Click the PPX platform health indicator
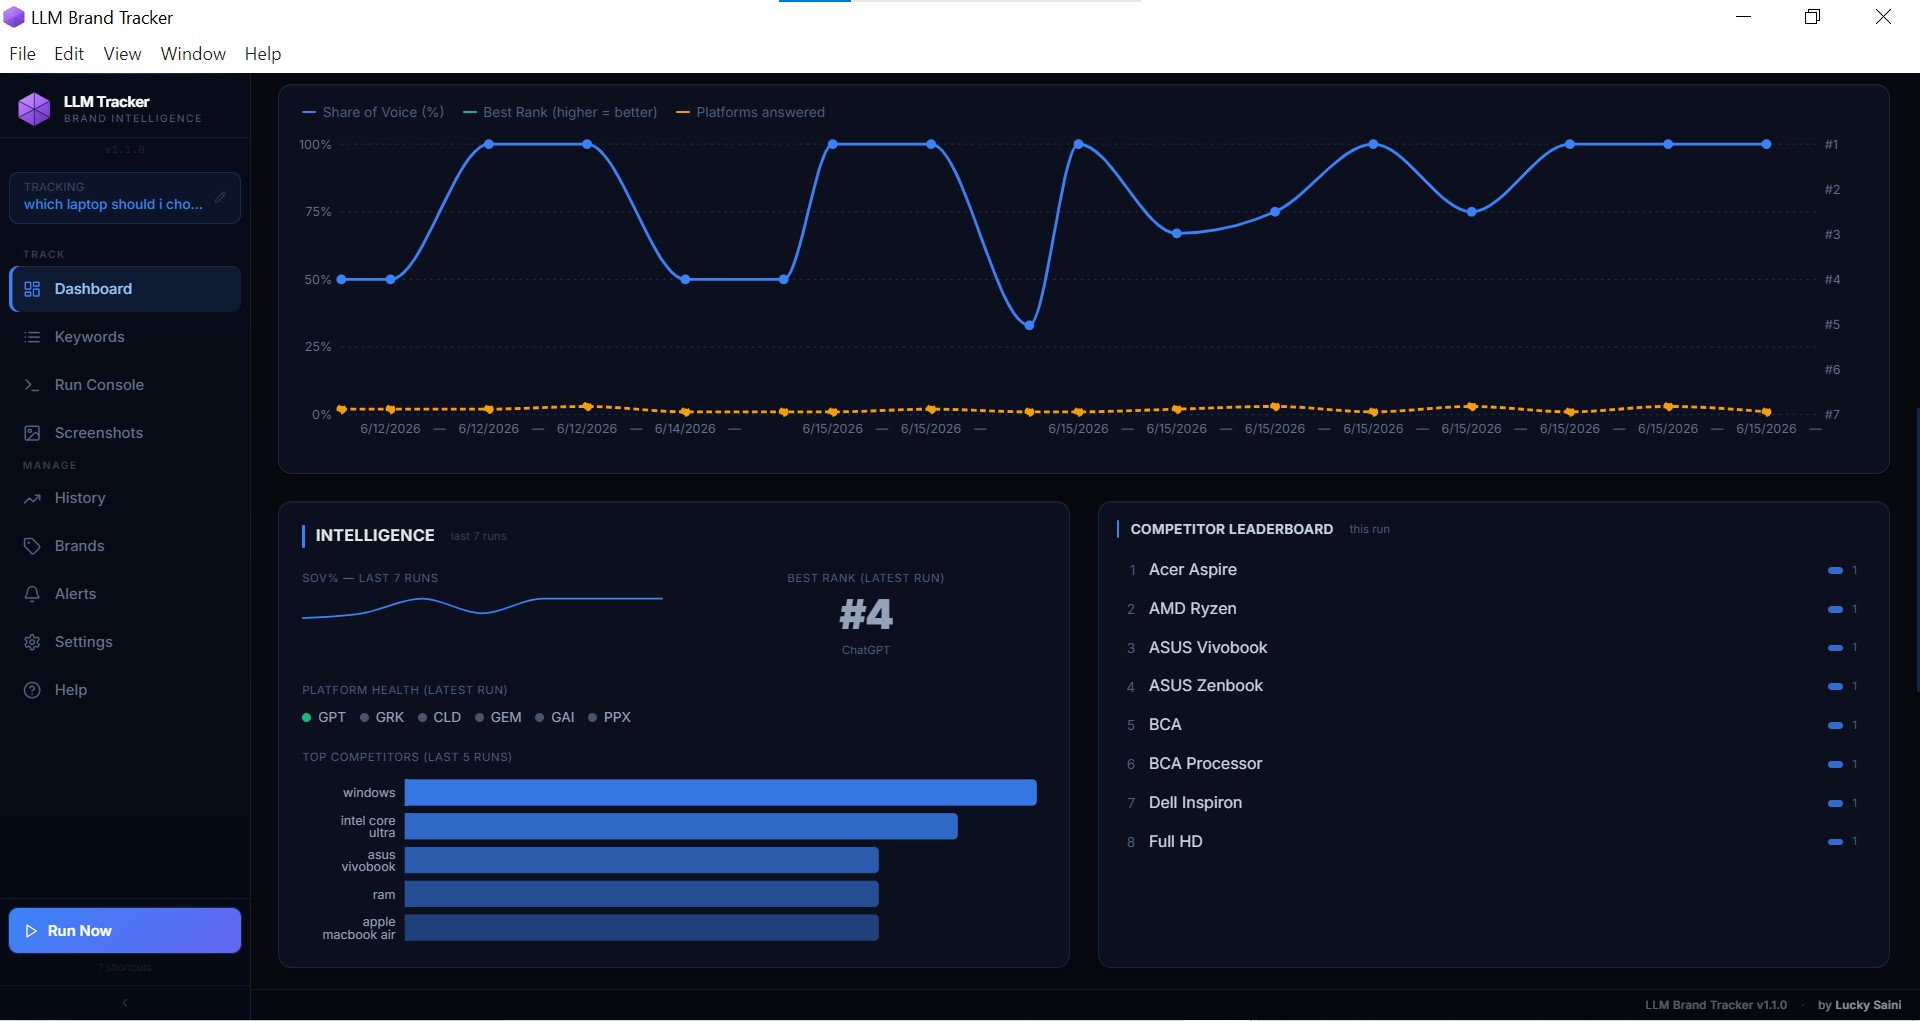This screenshot has width=1920, height=1021. 609,717
